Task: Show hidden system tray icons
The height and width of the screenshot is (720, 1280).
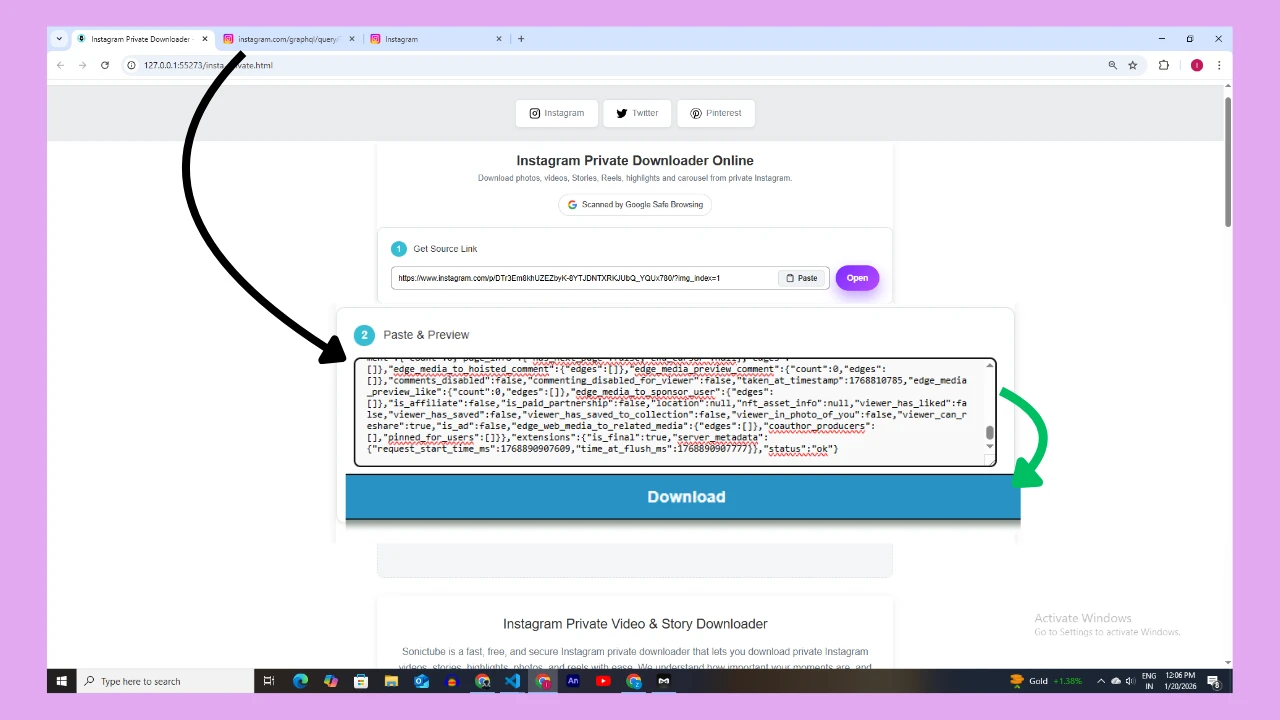Action: point(1101,681)
